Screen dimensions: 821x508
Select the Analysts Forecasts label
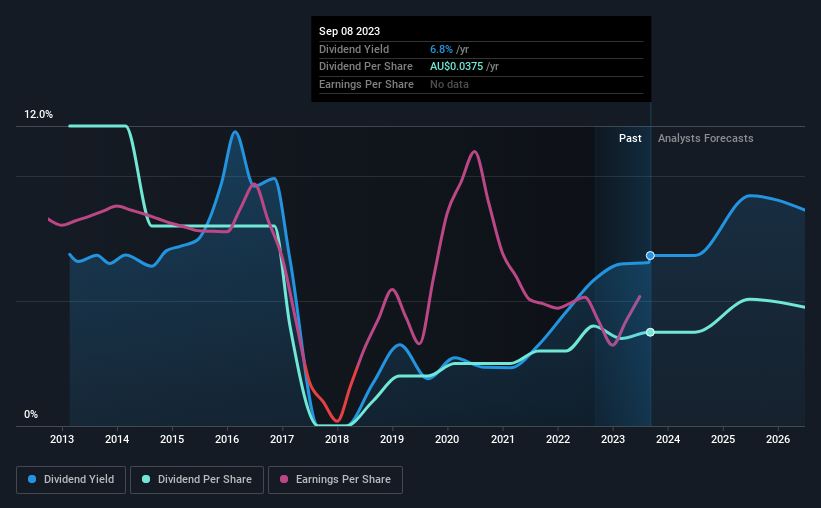coord(705,138)
